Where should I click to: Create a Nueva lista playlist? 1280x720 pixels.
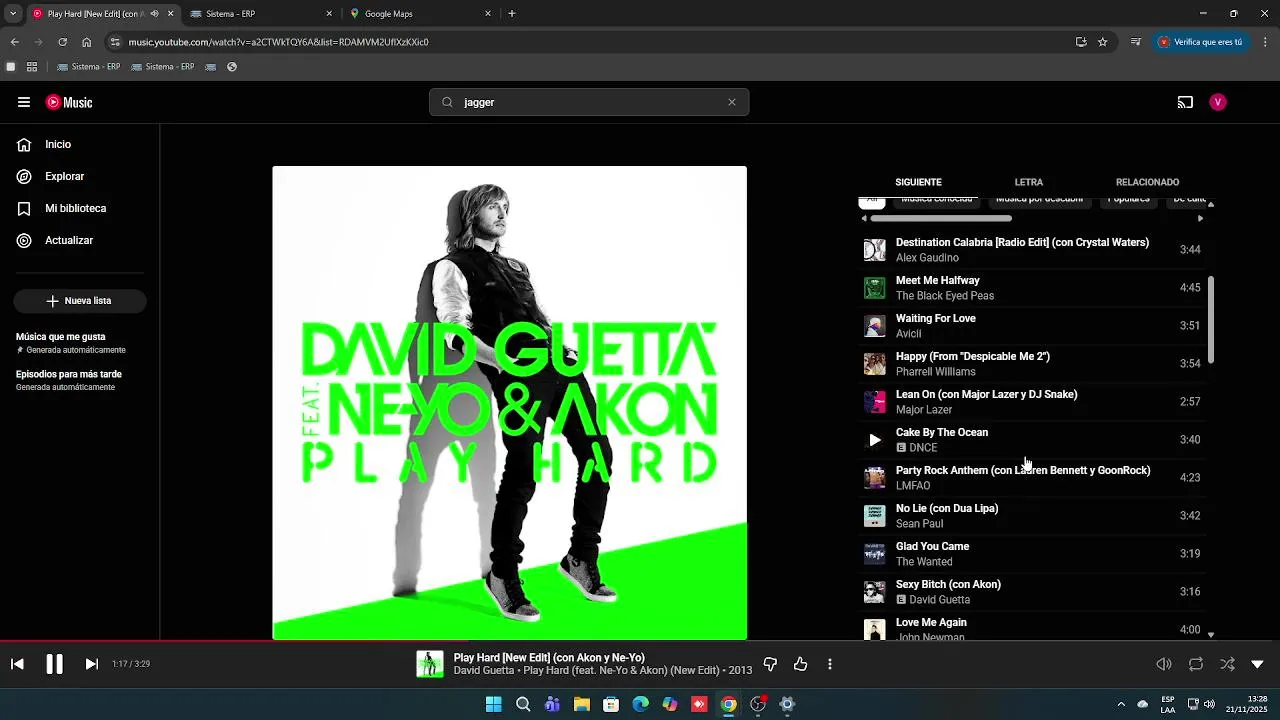pyautogui.click(x=80, y=300)
